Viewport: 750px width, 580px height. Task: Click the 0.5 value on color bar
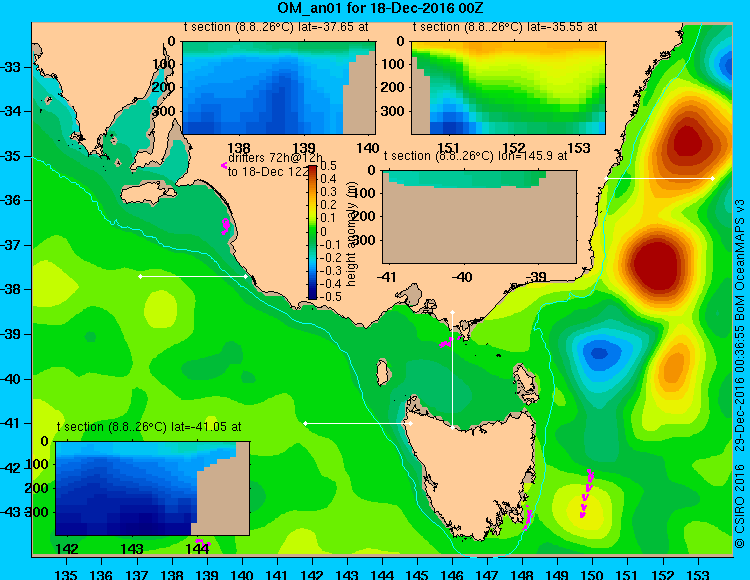(328, 166)
